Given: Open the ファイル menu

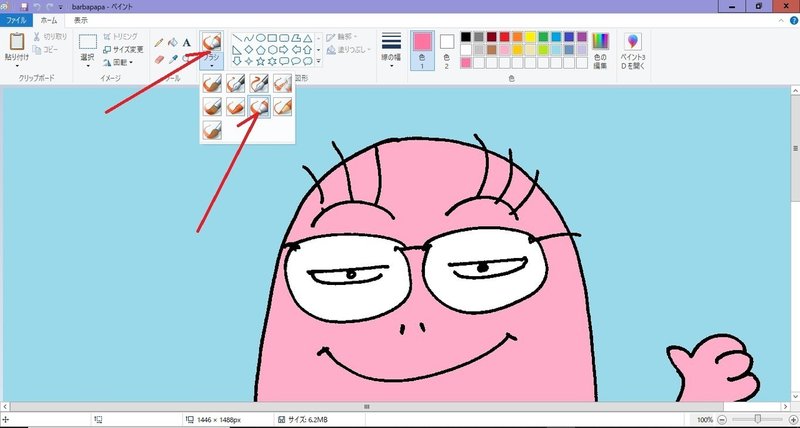Looking at the screenshot, I should (x=16, y=20).
